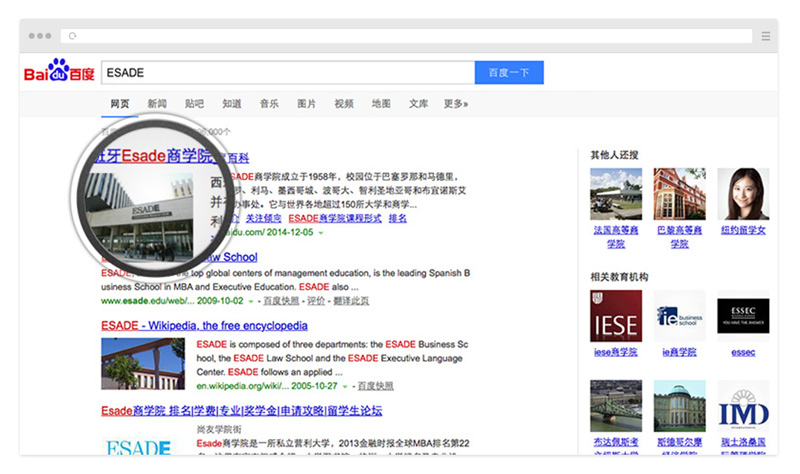
Task: Click the reload icon in address bar
Action: pyautogui.click(x=72, y=36)
